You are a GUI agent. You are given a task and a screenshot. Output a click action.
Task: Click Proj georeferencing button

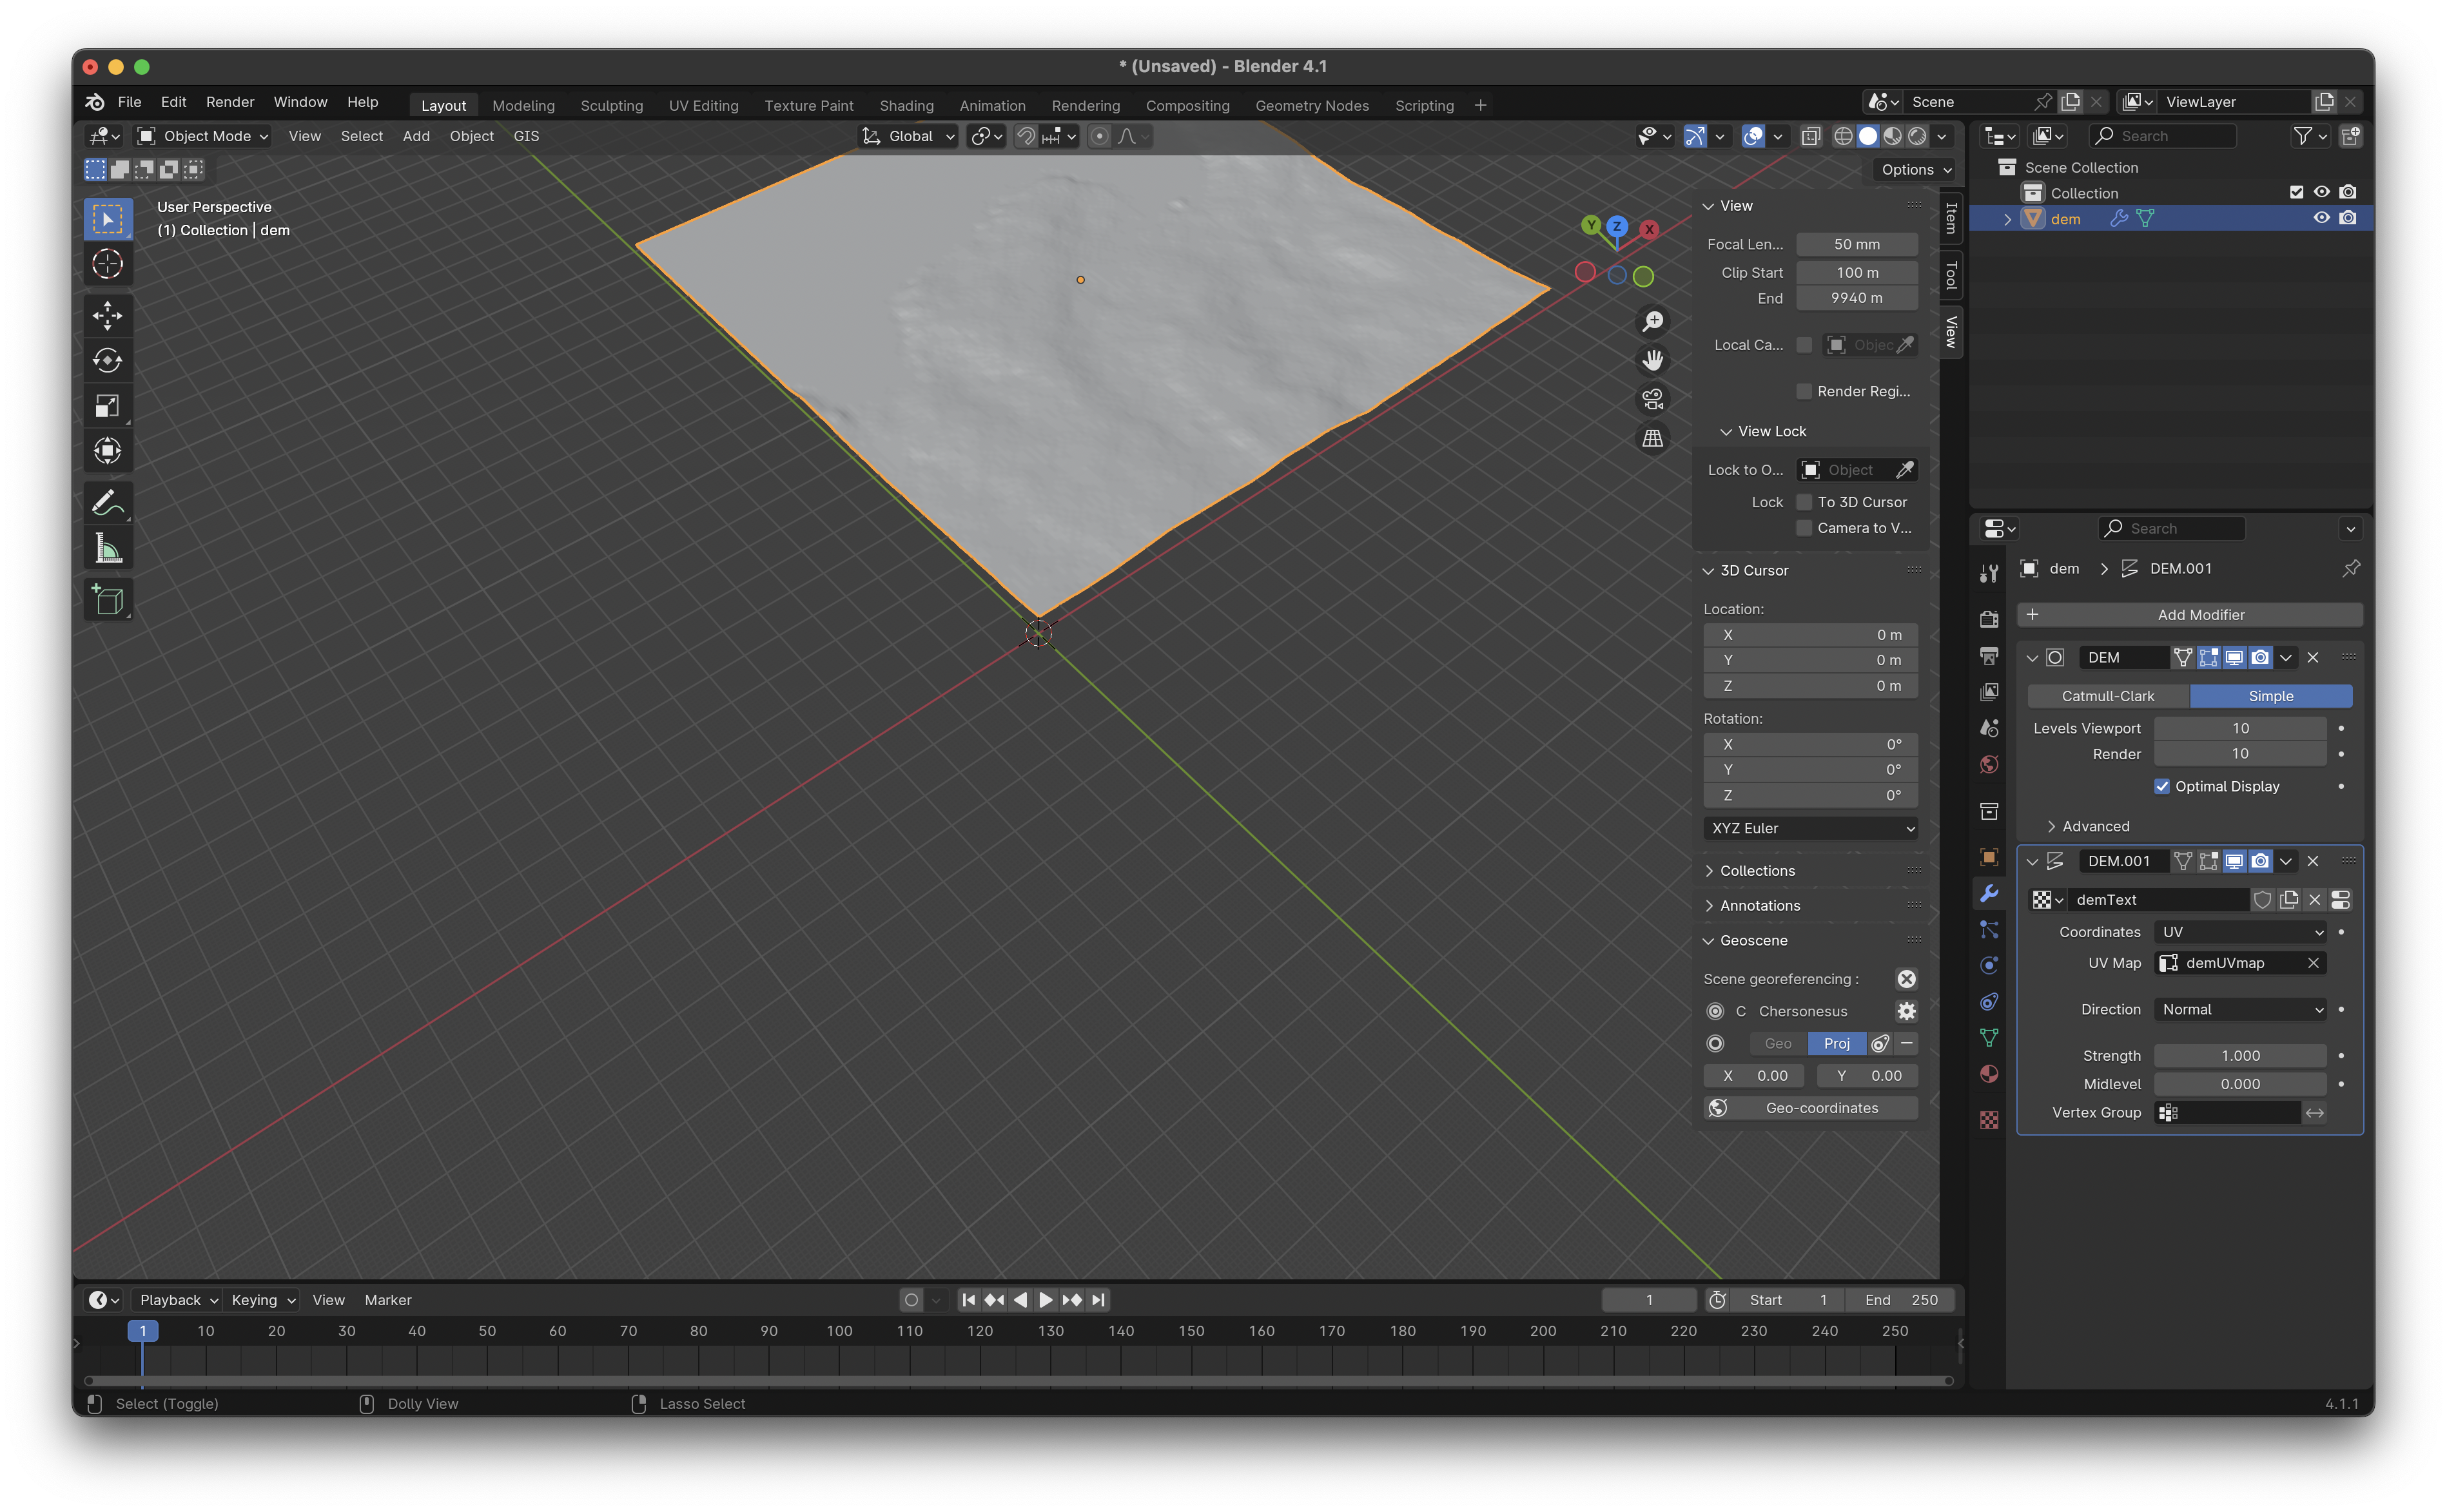(x=1836, y=1043)
